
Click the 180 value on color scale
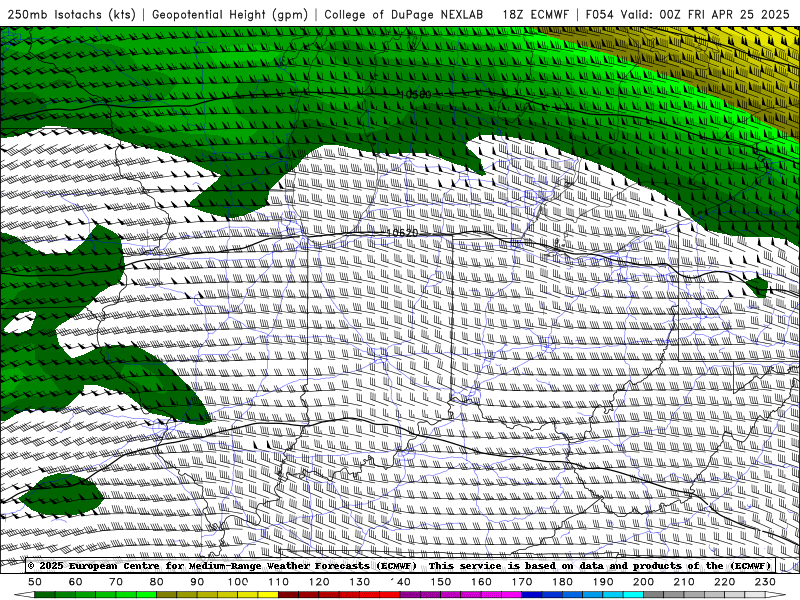562,582
